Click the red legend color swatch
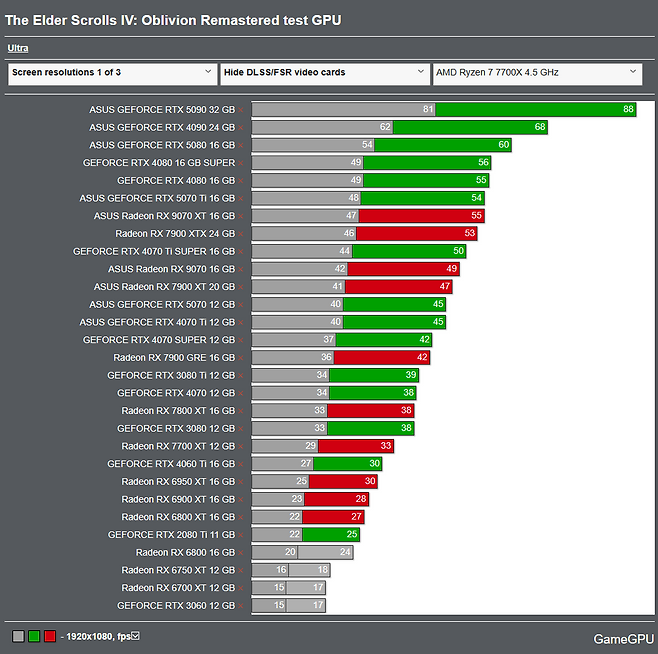Image resolution: width=658 pixels, height=654 pixels. pos(49,636)
